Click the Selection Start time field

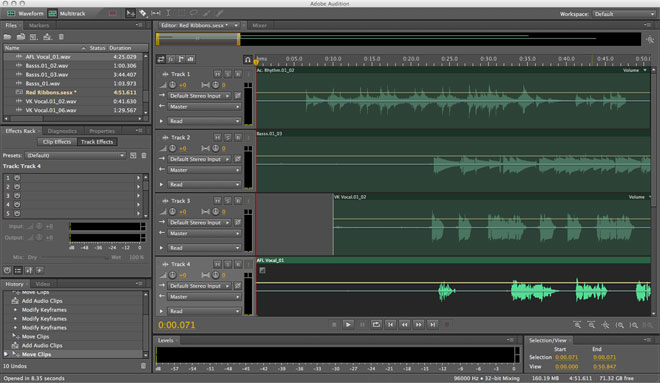(x=567, y=357)
